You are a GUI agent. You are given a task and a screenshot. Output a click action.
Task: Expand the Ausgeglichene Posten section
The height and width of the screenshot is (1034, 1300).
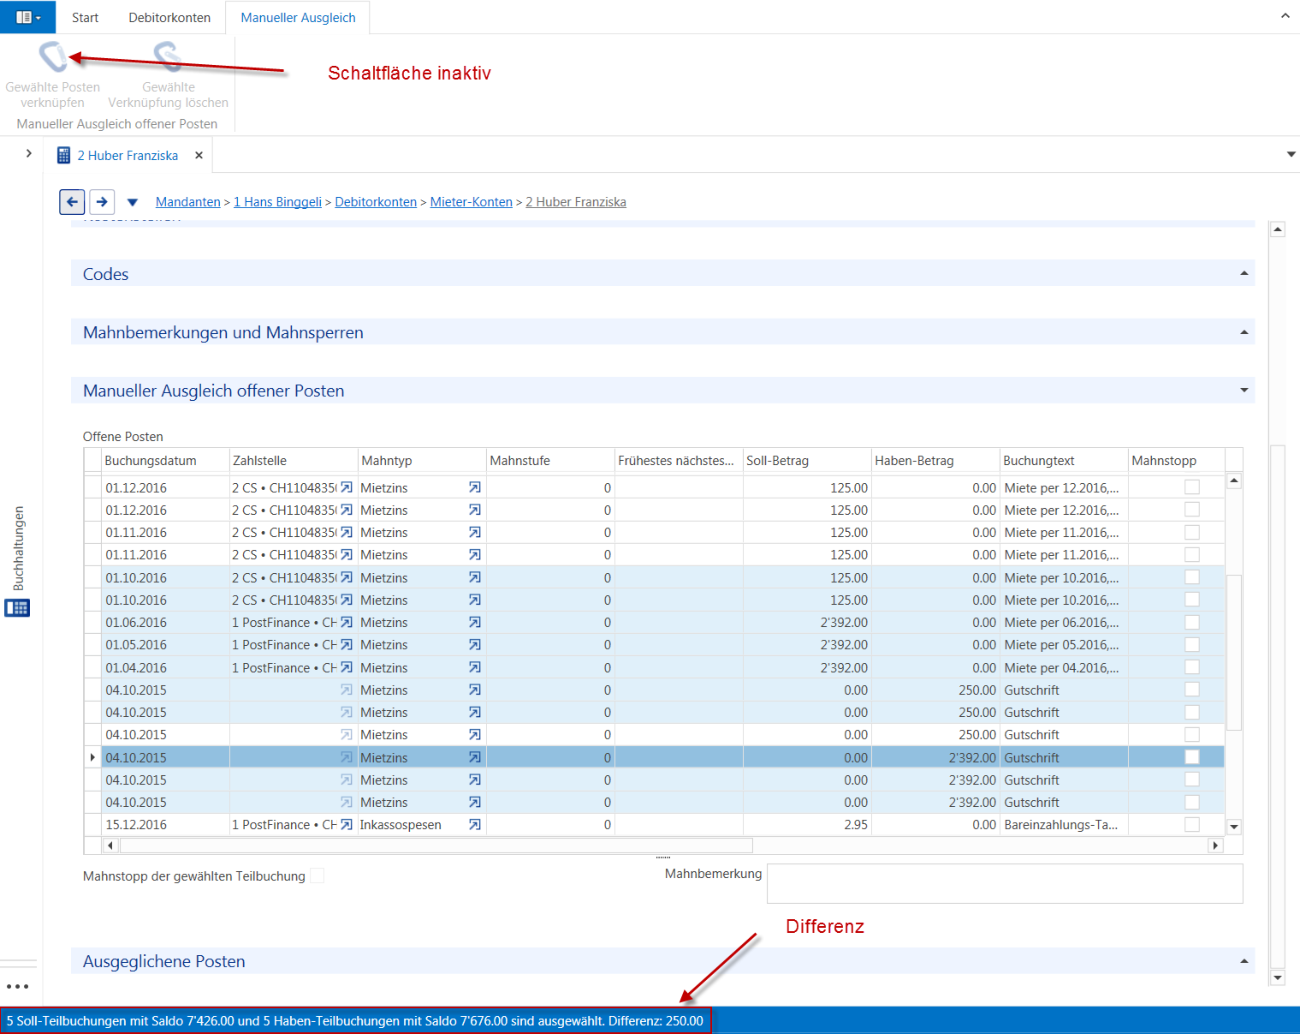click(x=1244, y=961)
